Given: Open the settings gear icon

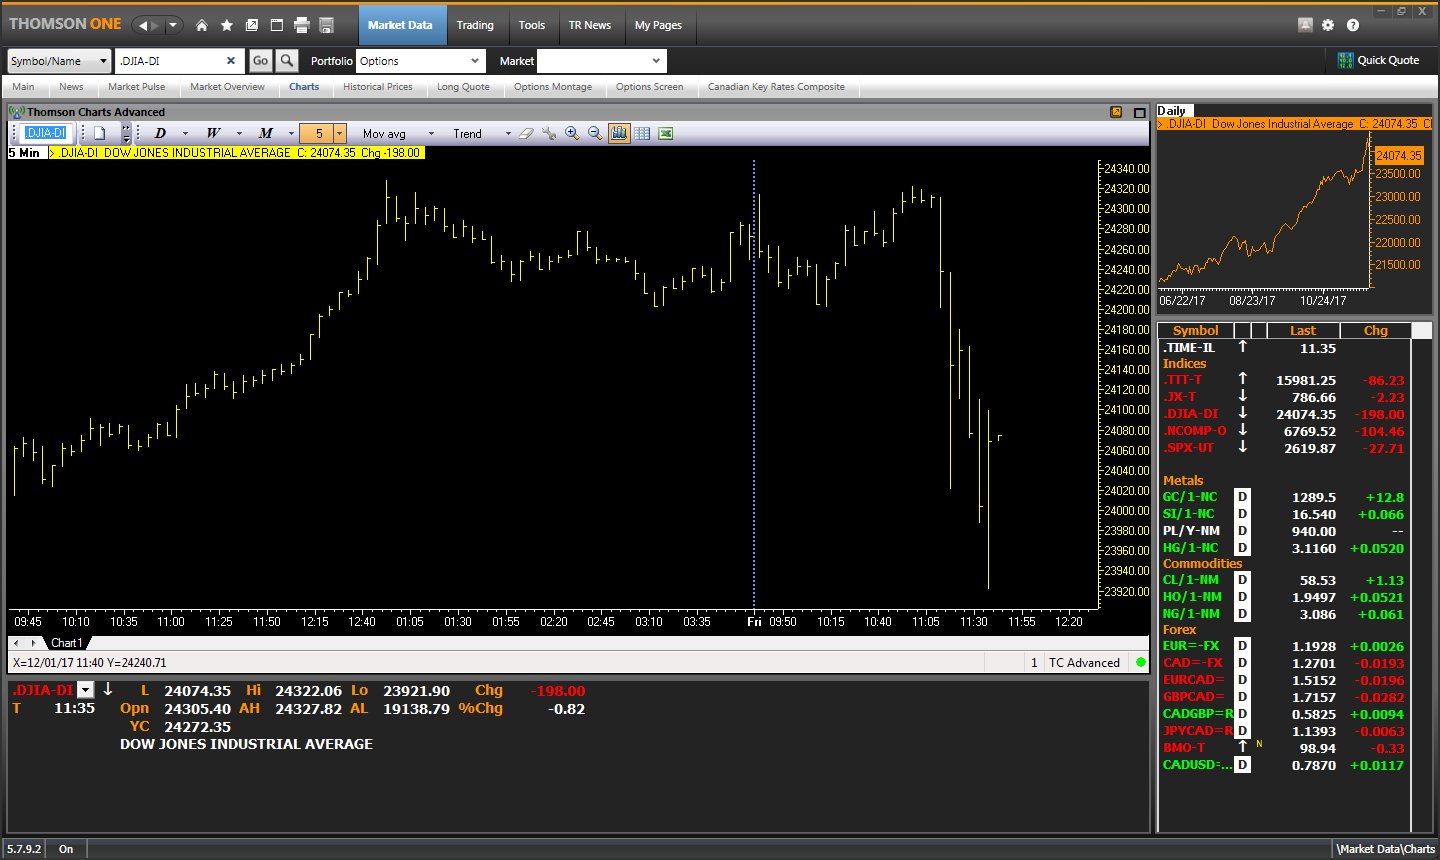Looking at the screenshot, I should click(1328, 25).
